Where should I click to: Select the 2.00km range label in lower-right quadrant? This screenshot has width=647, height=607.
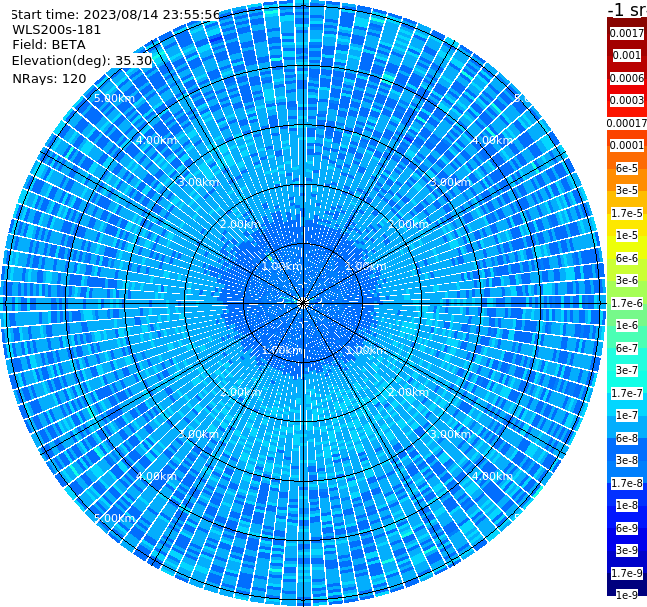tap(408, 392)
